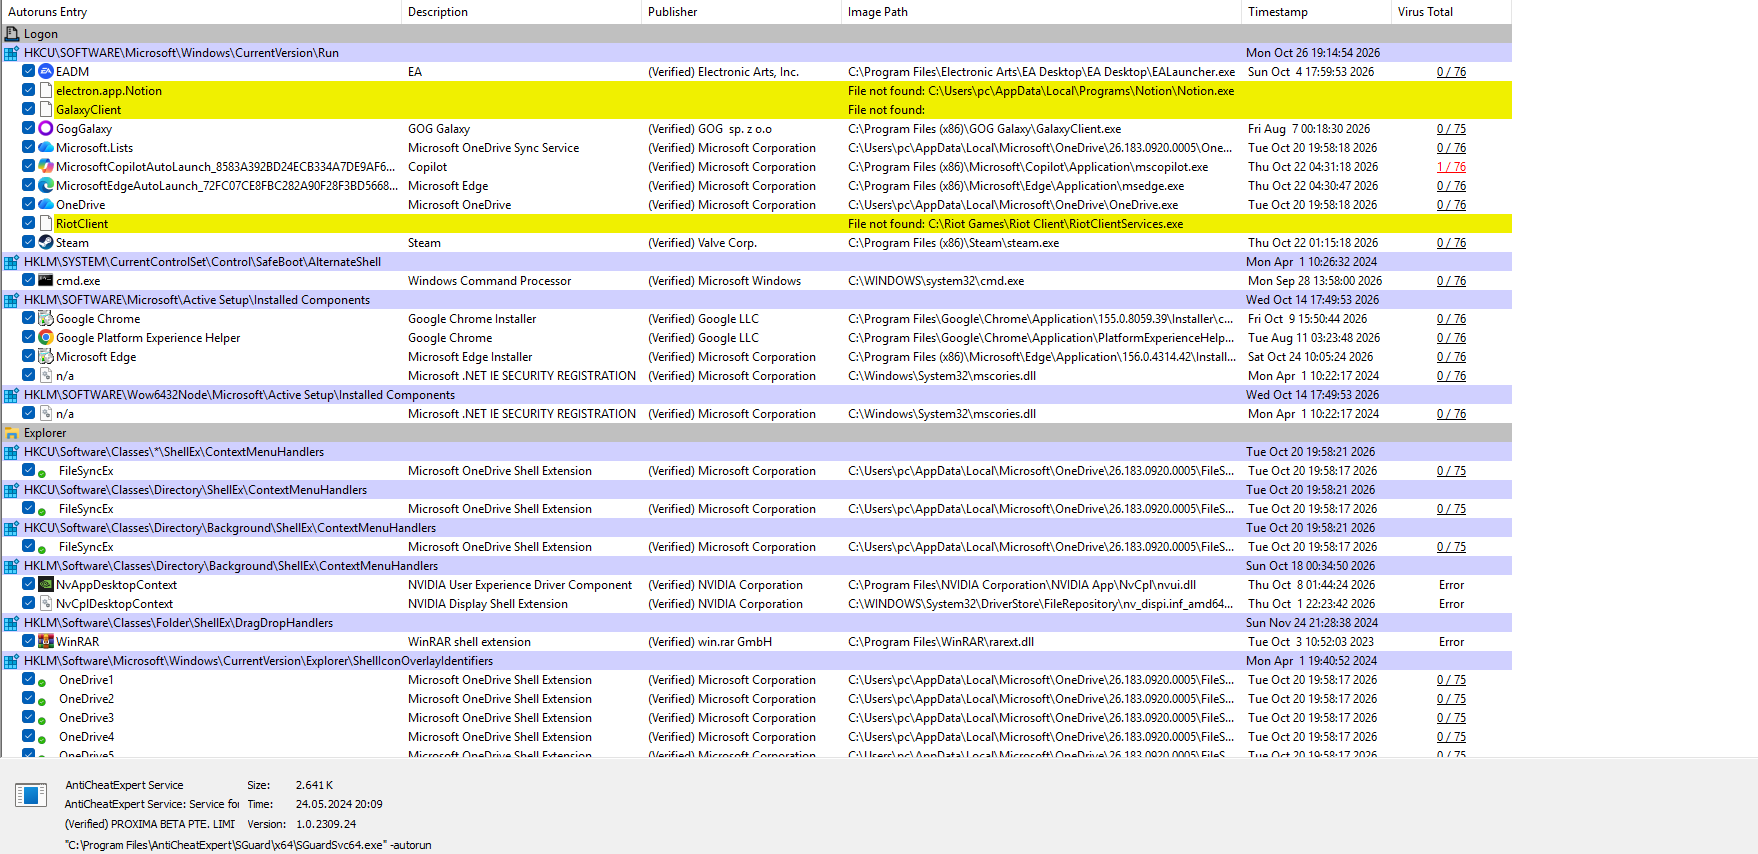This screenshot has width=1758, height=854.
Task: Click the Explorer section folder icon
Action: 12,433
